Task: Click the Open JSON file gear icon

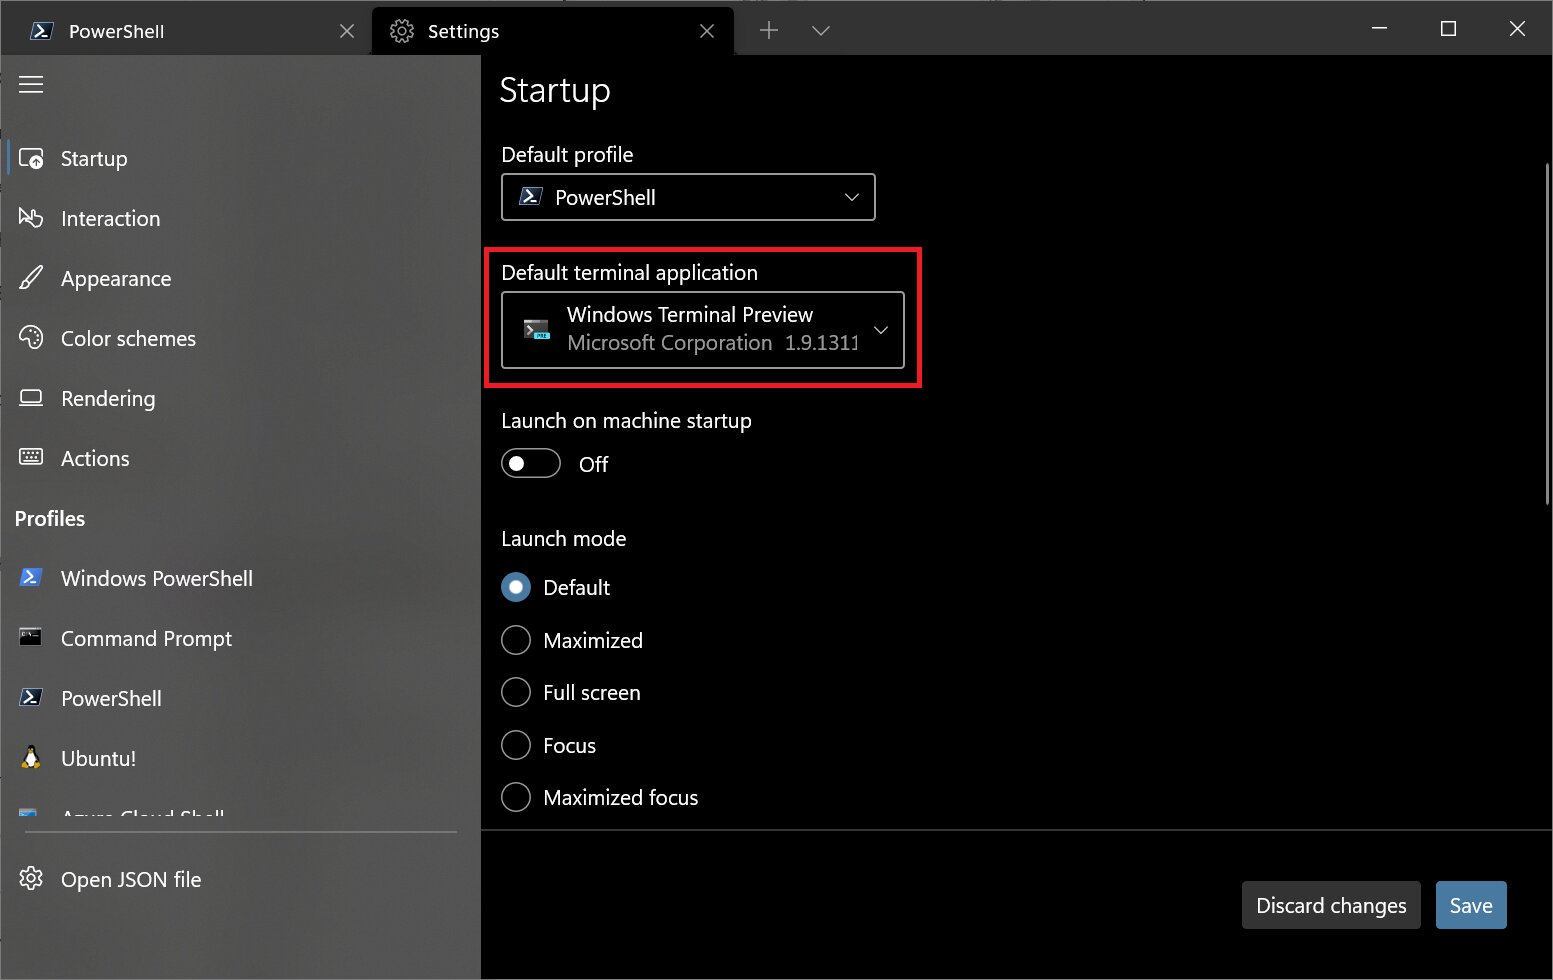Action: (x=31, y=879)
